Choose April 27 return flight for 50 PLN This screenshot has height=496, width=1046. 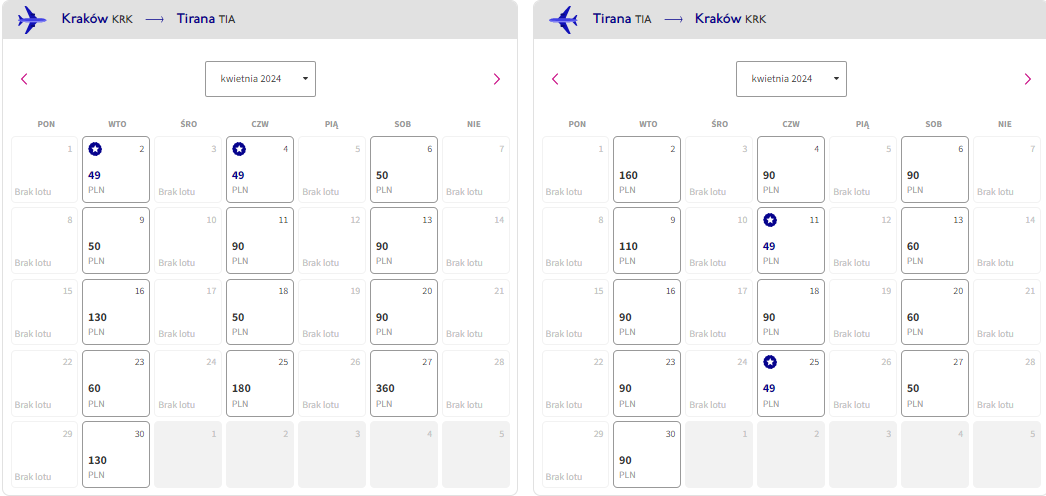(935, 384)
